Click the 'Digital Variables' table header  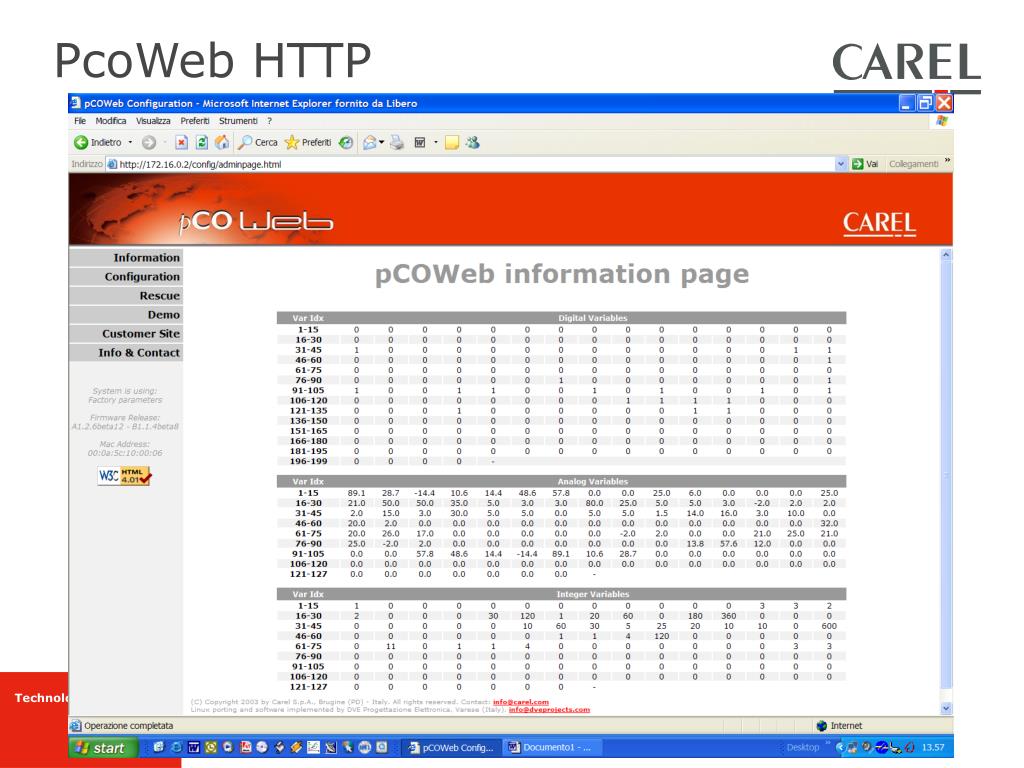click(592, 318)
